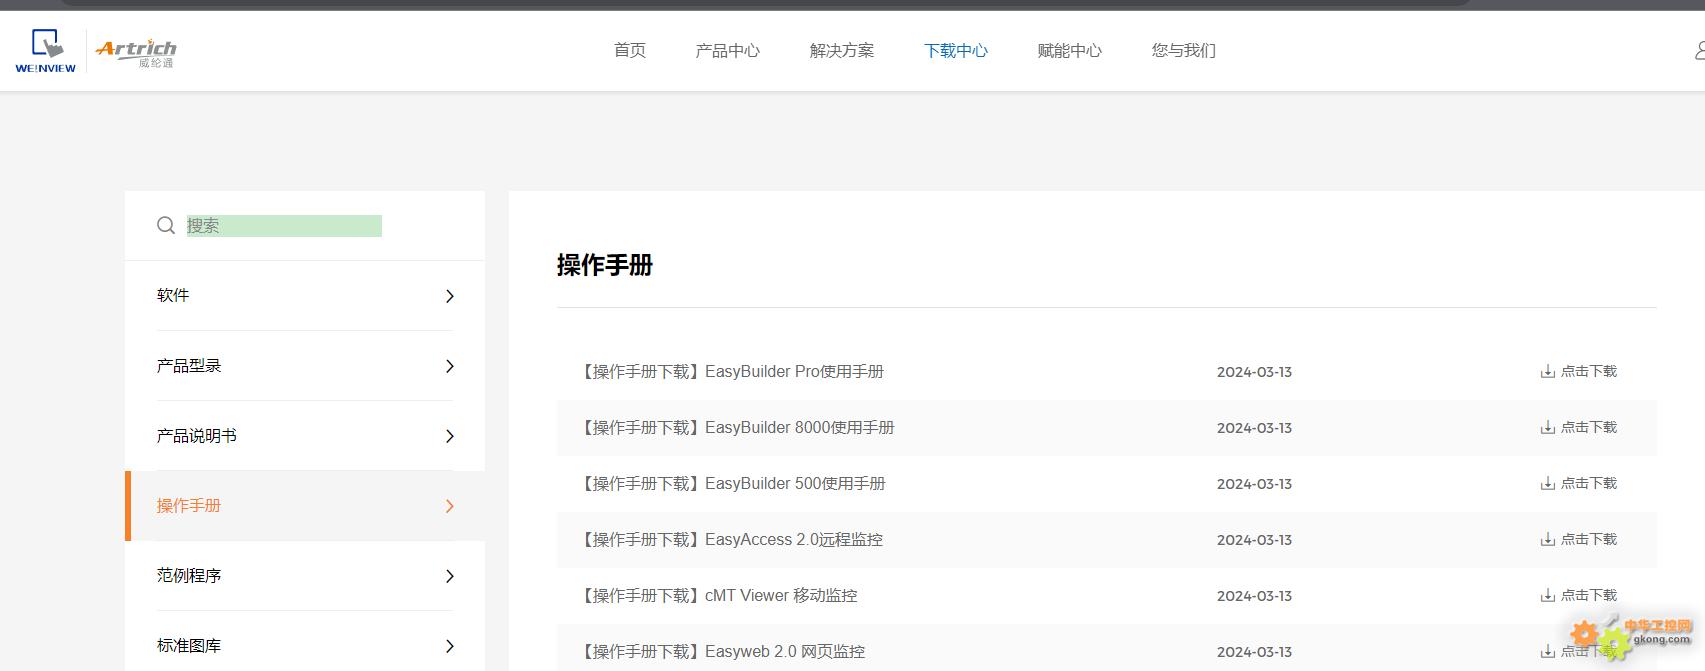Click the 2024-03-13 date of EasyAccess 2.0 row
1705x671 pixels.
click(x=1254, y=540)
